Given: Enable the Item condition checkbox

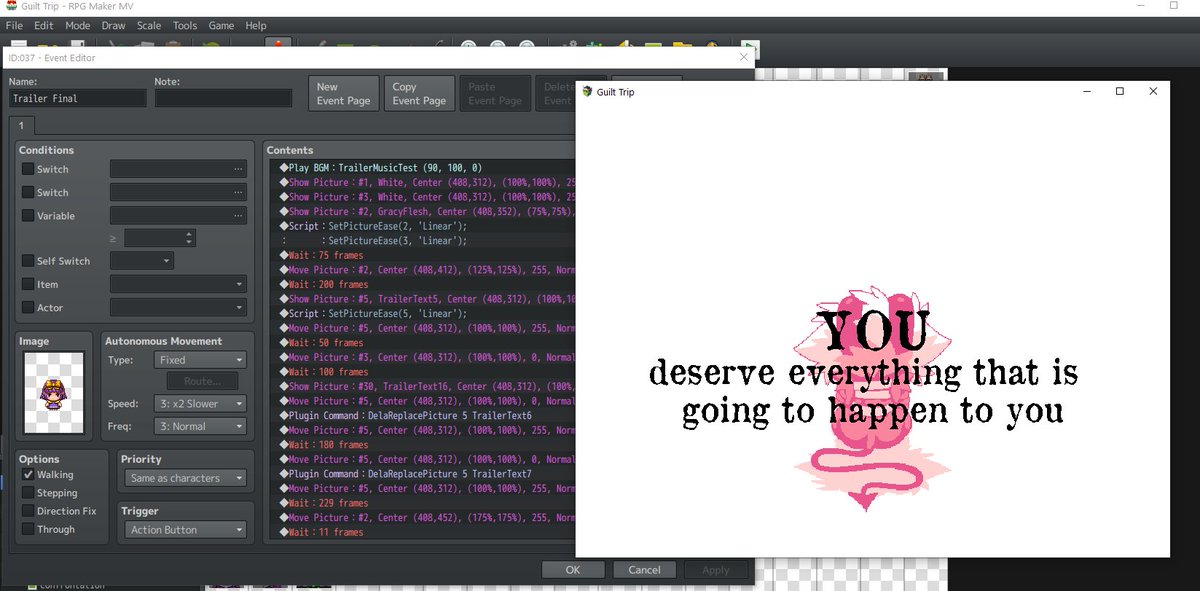Looking at the screenshot, I should [28, 284].
